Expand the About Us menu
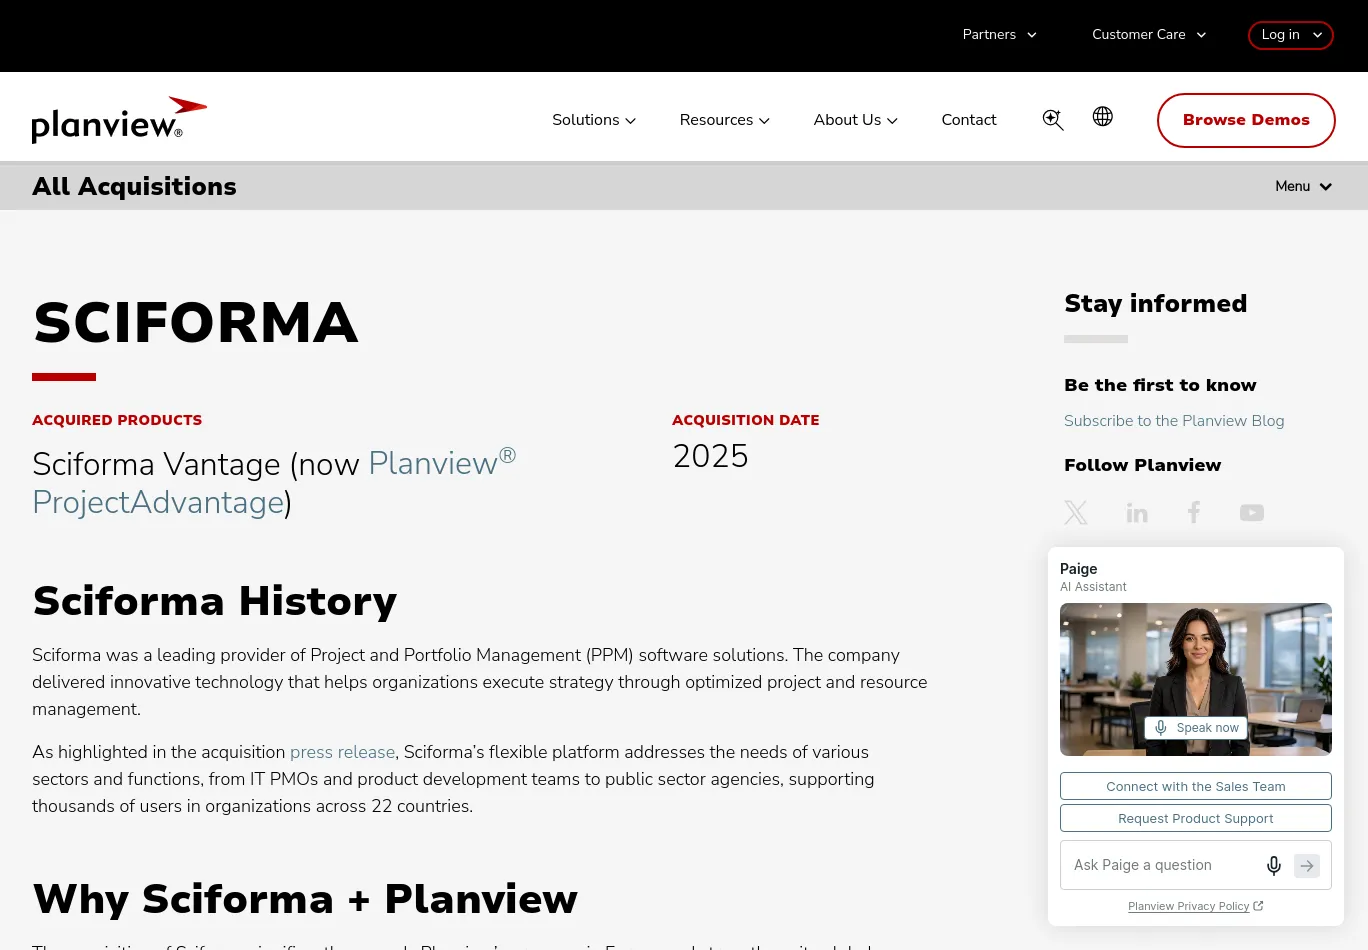This screenshot has width=1368, height=950. click(x=856, y=120)
